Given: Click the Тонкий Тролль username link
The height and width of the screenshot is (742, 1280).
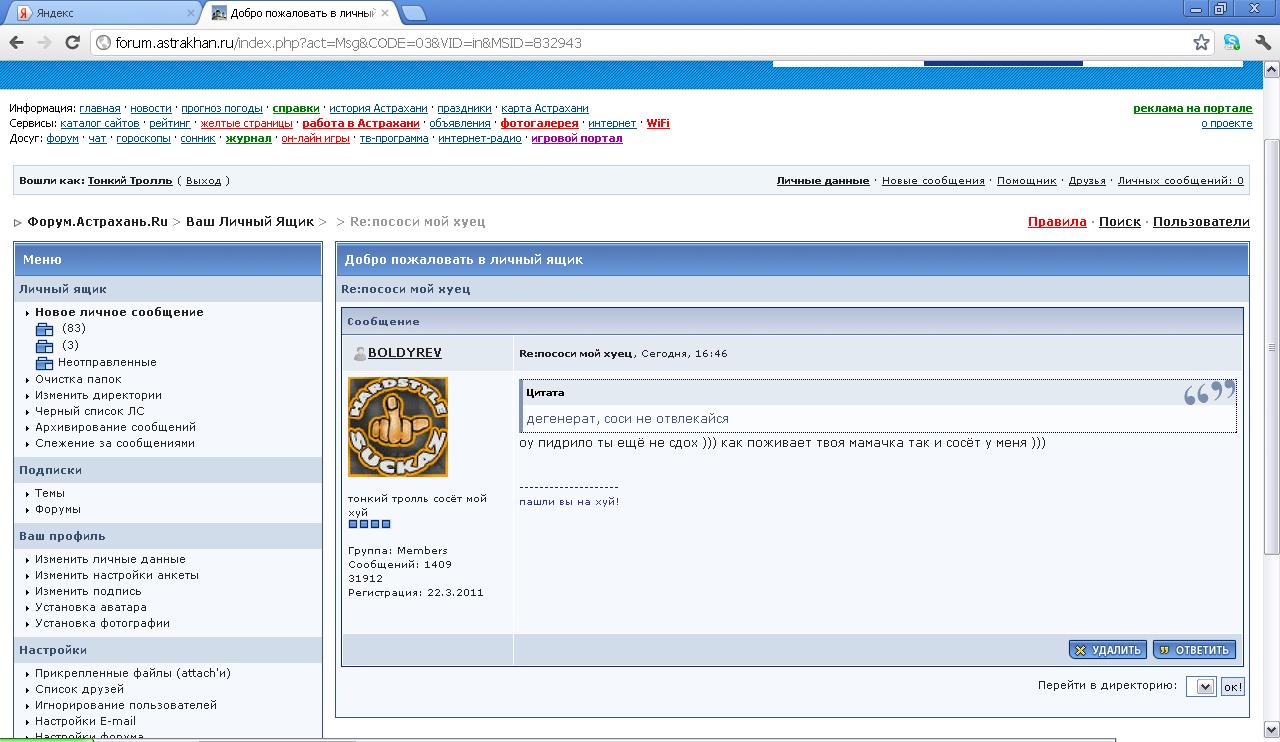Looking at the screenshot, I should pyautogui.click(x=130, y=181).
